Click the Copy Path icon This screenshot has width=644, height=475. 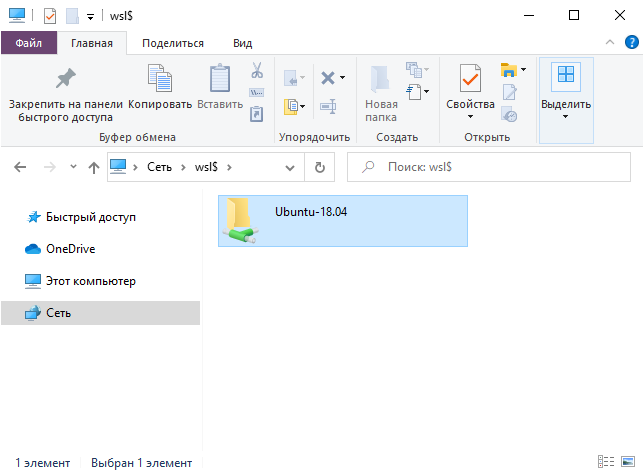257,92
